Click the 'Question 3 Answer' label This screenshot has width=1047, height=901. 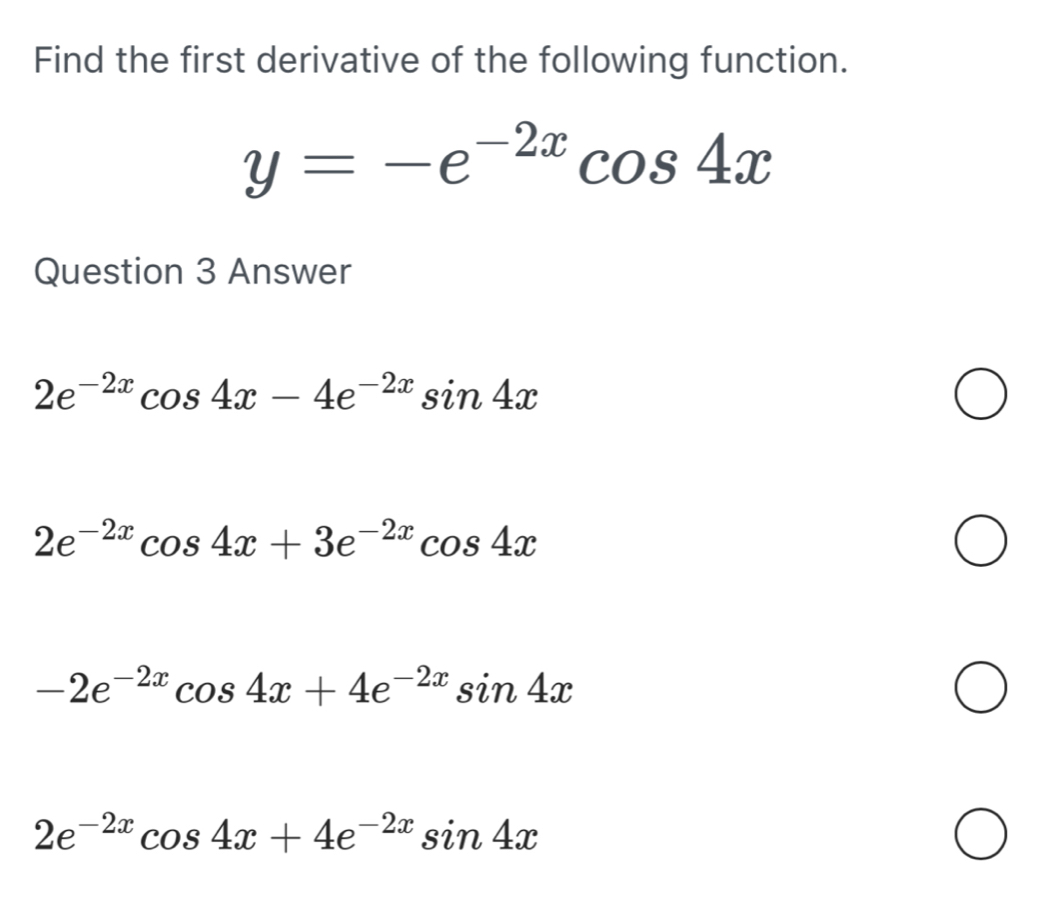coord(192,271)
